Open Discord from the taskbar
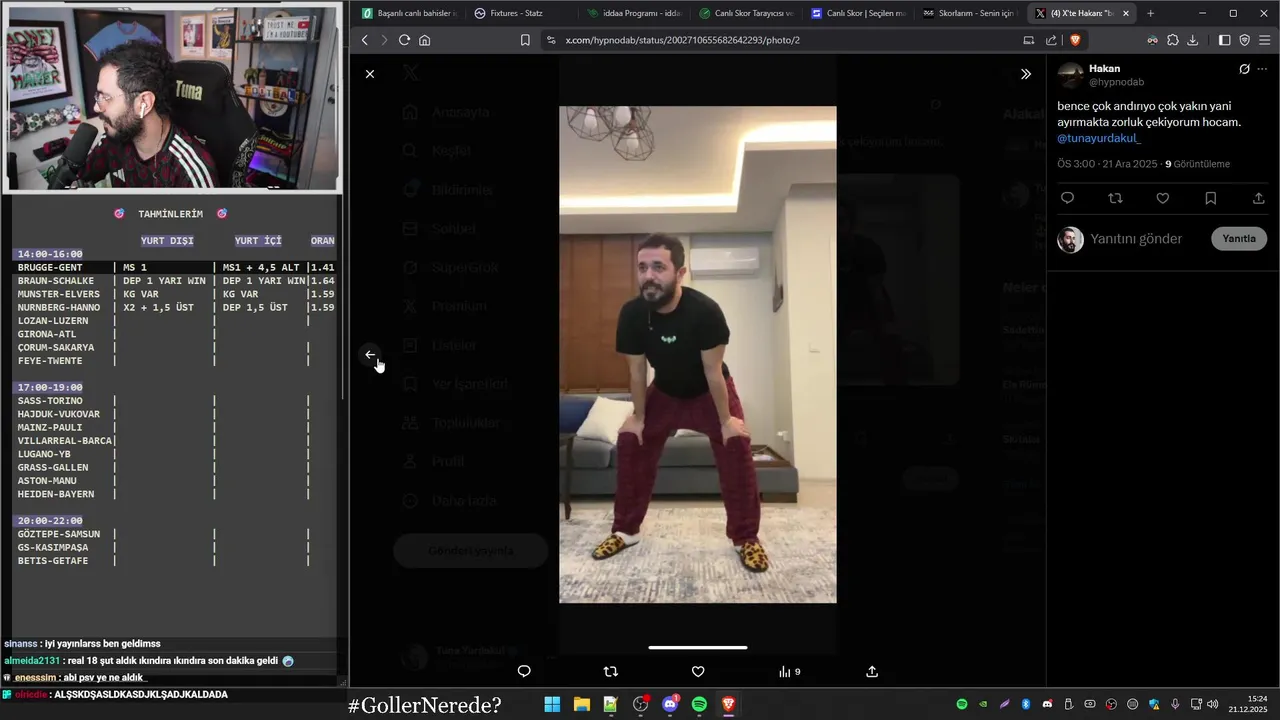1280x720 pixels. (670, 704)
